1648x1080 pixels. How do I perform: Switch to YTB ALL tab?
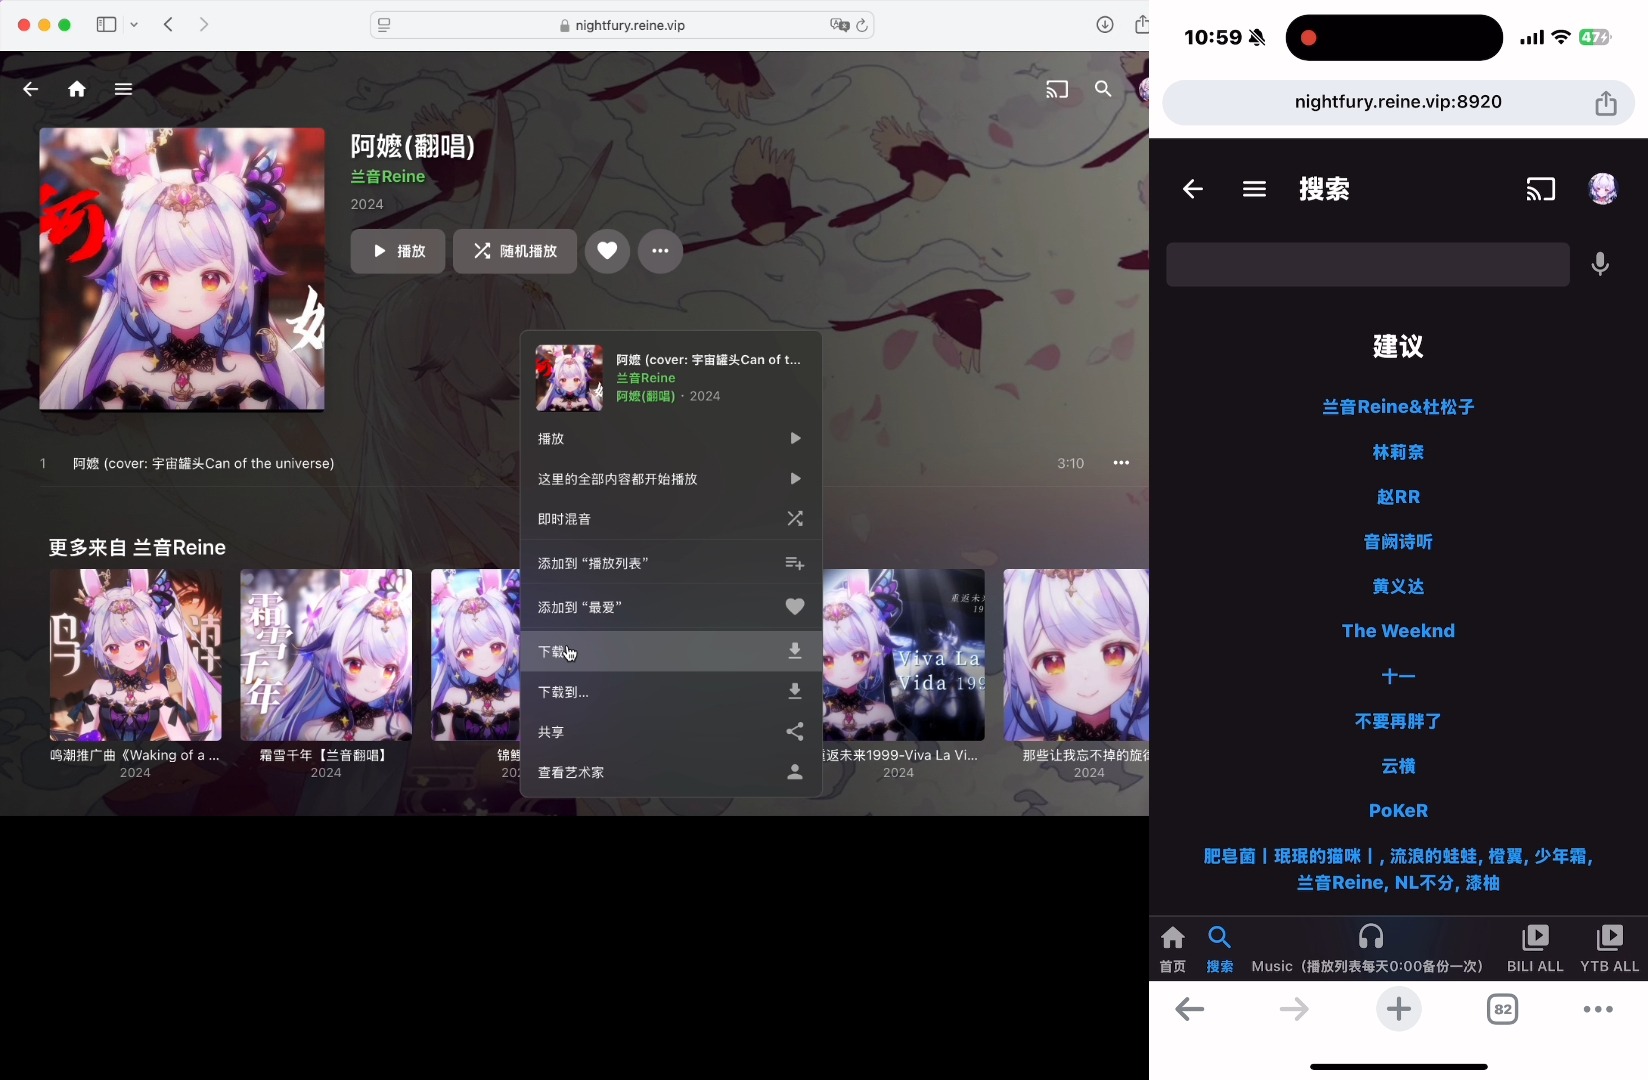pos(1609,948)
